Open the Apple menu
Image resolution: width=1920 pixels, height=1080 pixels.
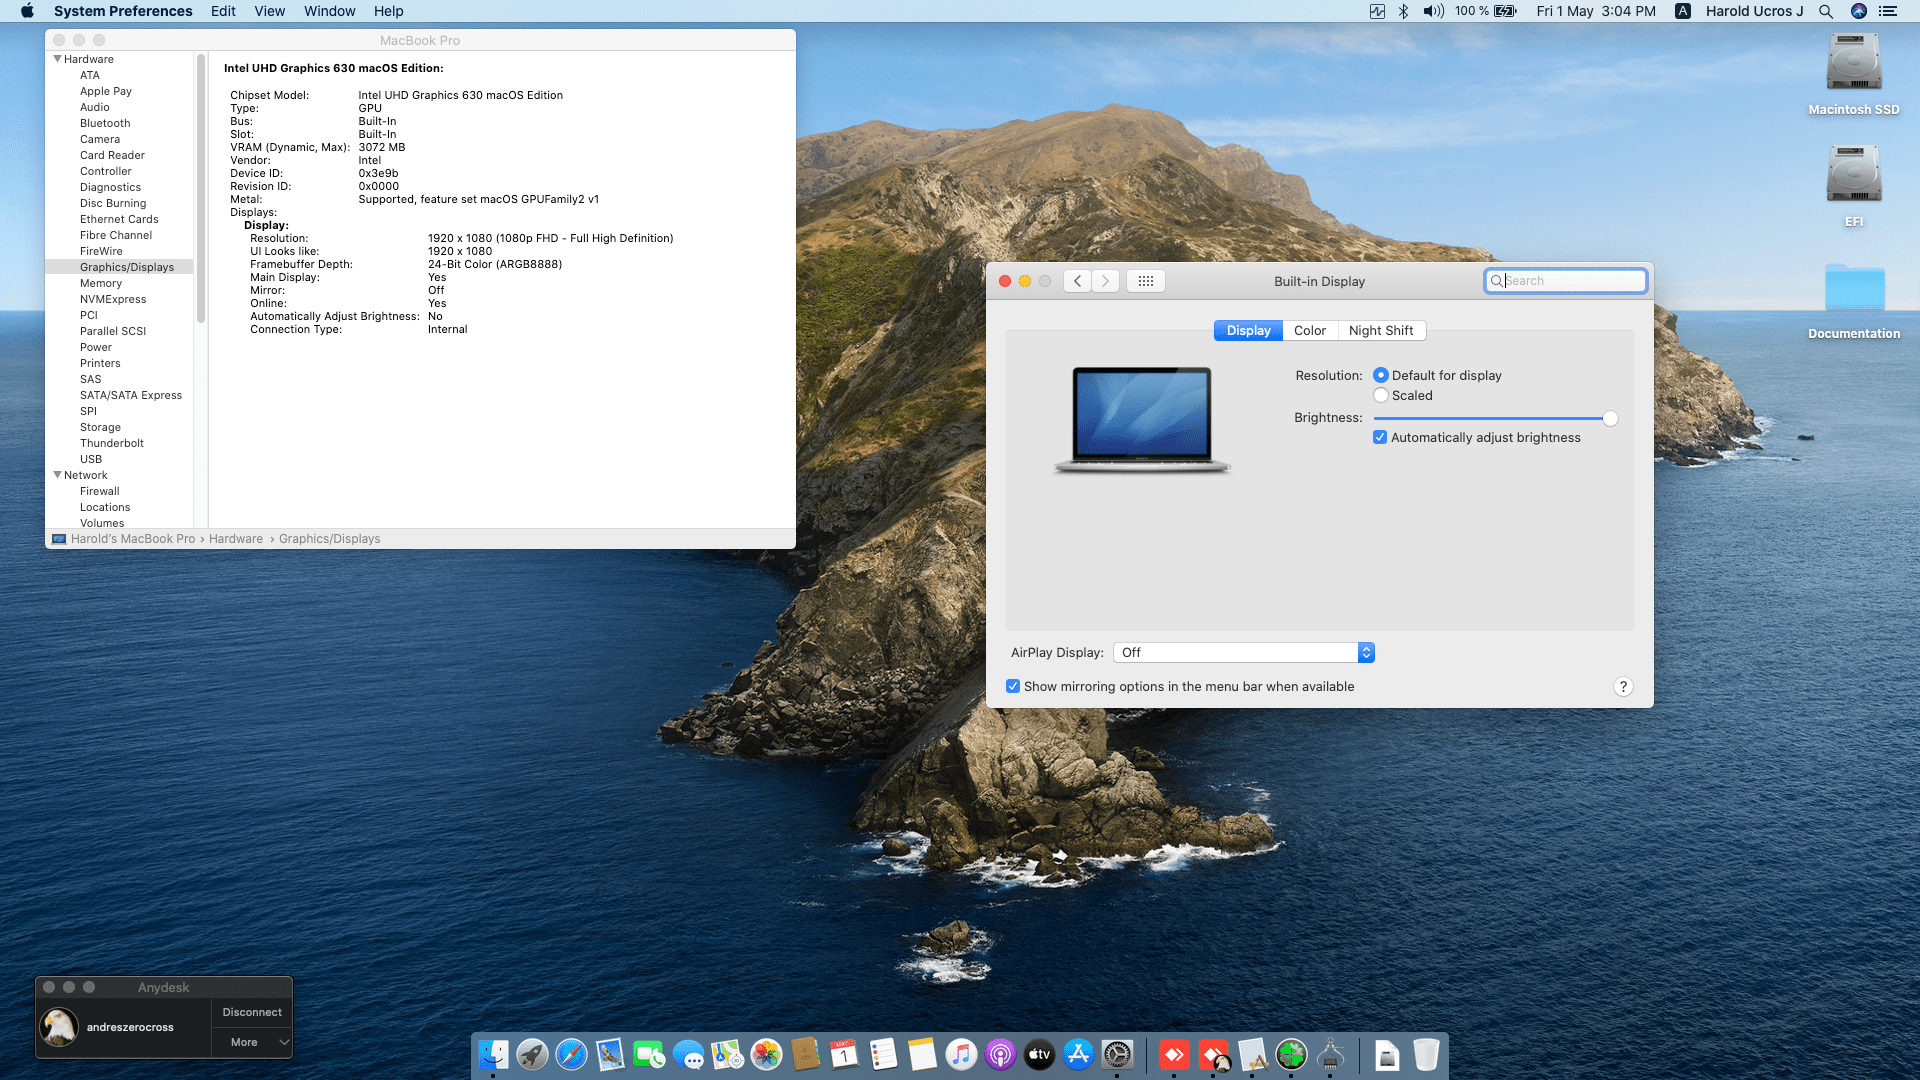point(27,11)
